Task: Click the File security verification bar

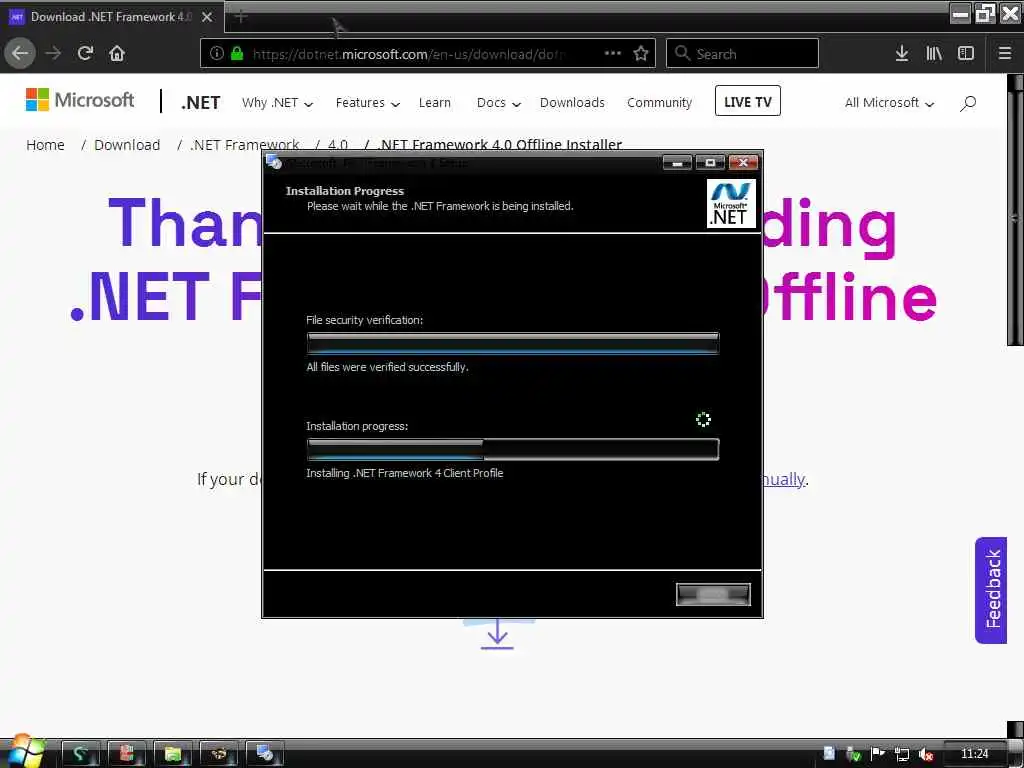Action: pyautogui.click(x=513, y=343)
